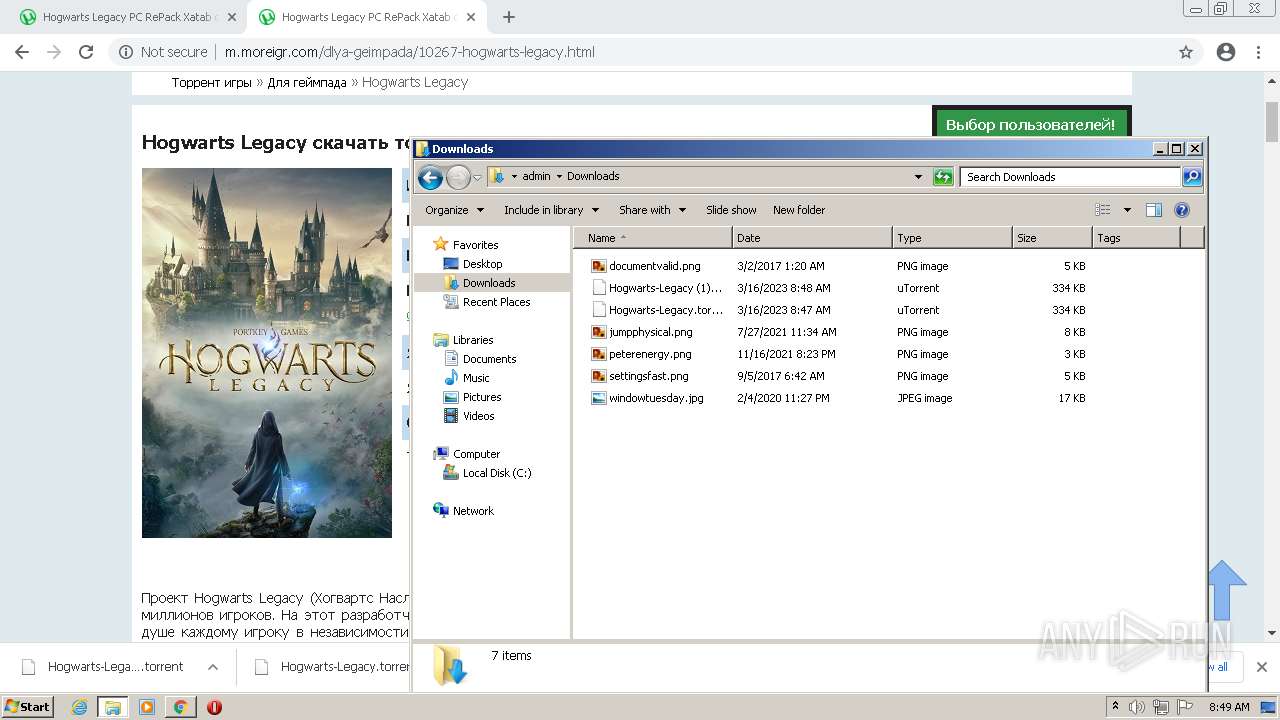Screen dimensions: 1280x720
Task: Click the Chrome icon in taskbar
Action: 180,707
